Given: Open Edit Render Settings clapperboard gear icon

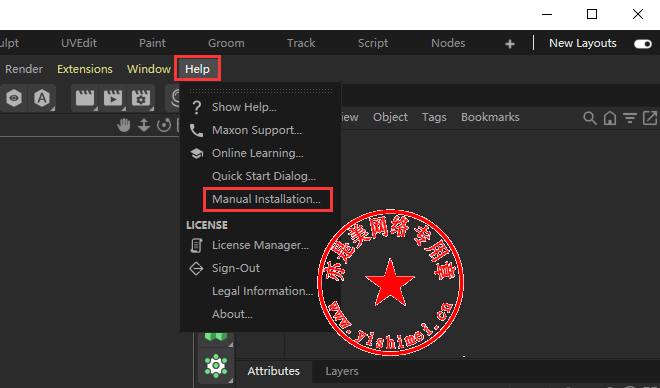Looking at the screenshot, I should (141, 98).
